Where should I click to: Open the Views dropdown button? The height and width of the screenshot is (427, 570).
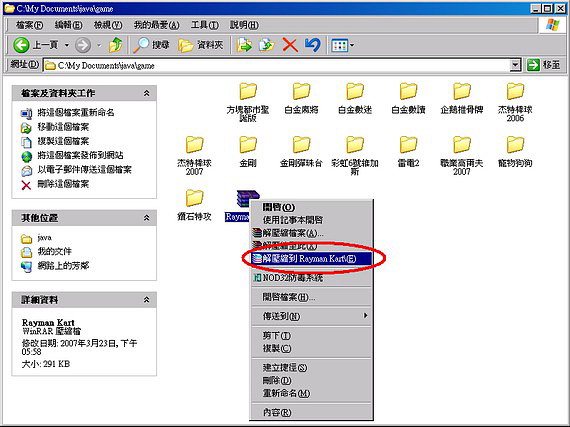click(342, 45)
